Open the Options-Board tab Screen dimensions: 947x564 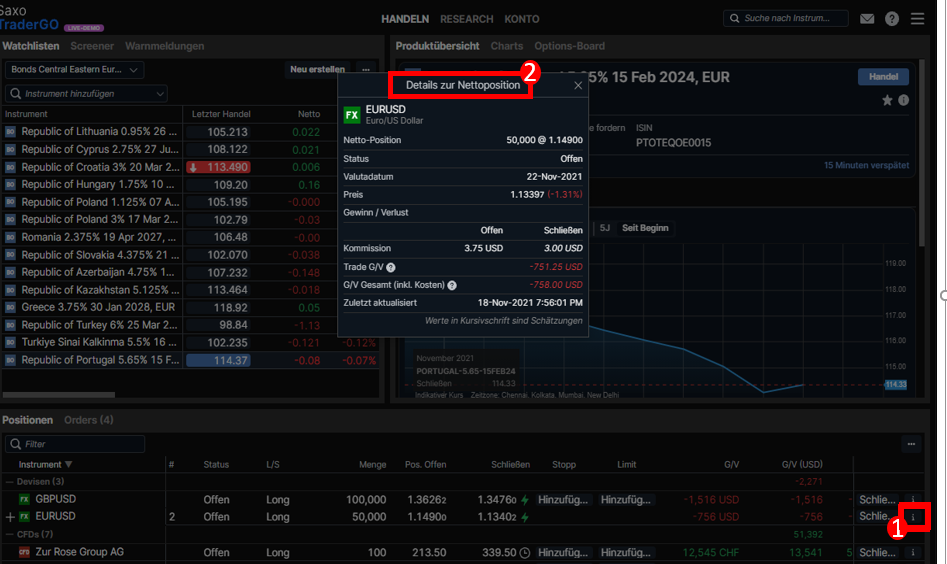(x=570, y=46)
